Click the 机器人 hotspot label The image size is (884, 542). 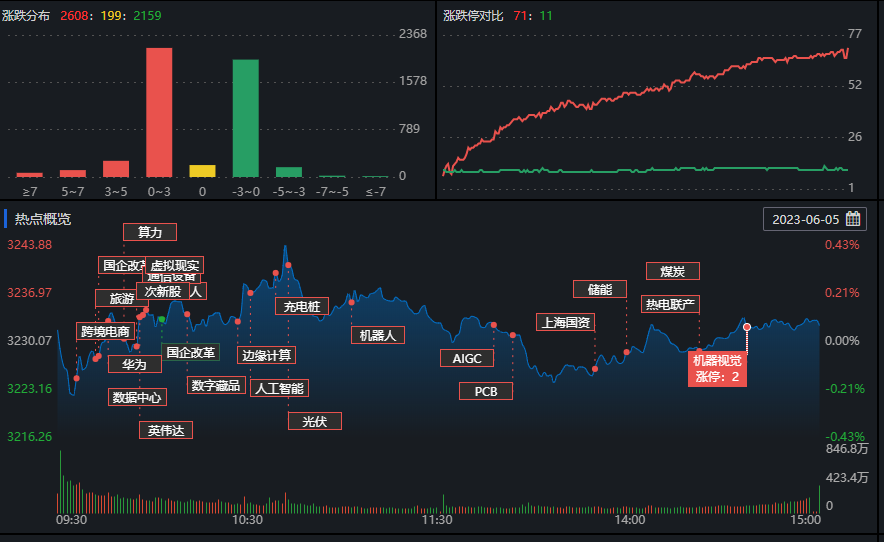tap(377, 335)
